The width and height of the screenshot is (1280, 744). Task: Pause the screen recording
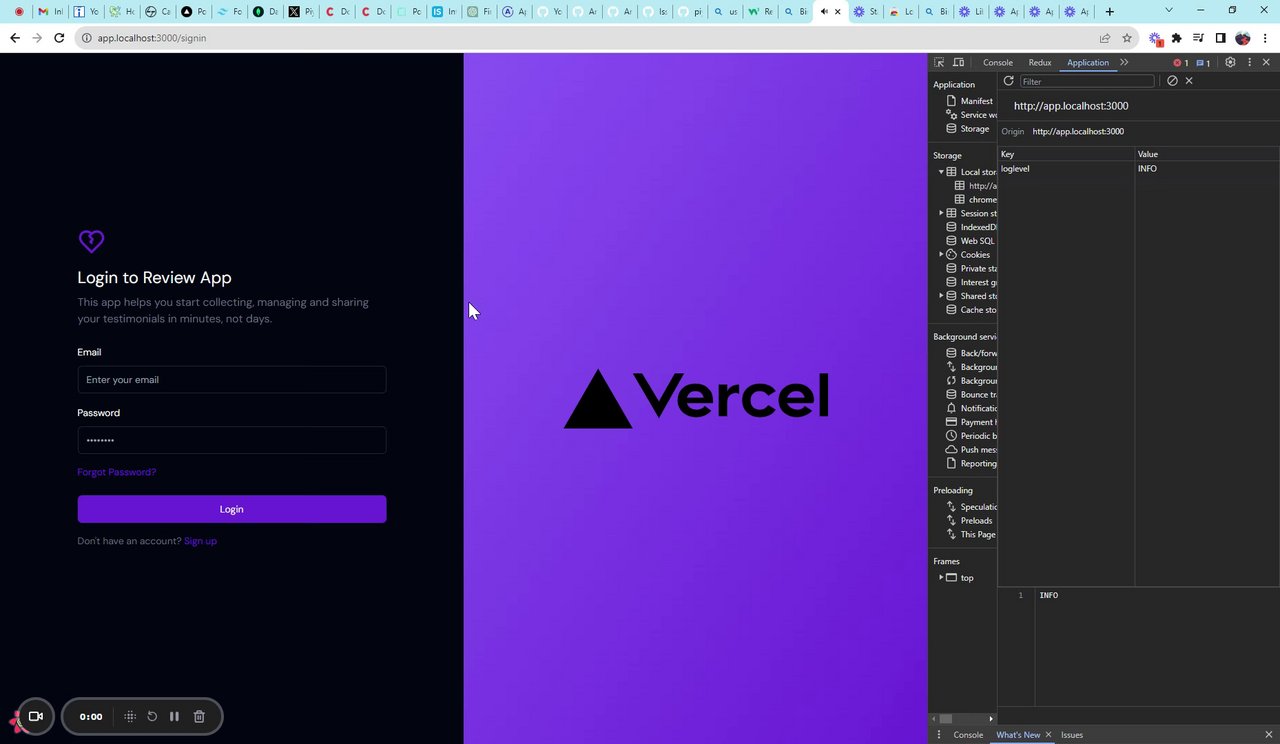click(174, 716)
